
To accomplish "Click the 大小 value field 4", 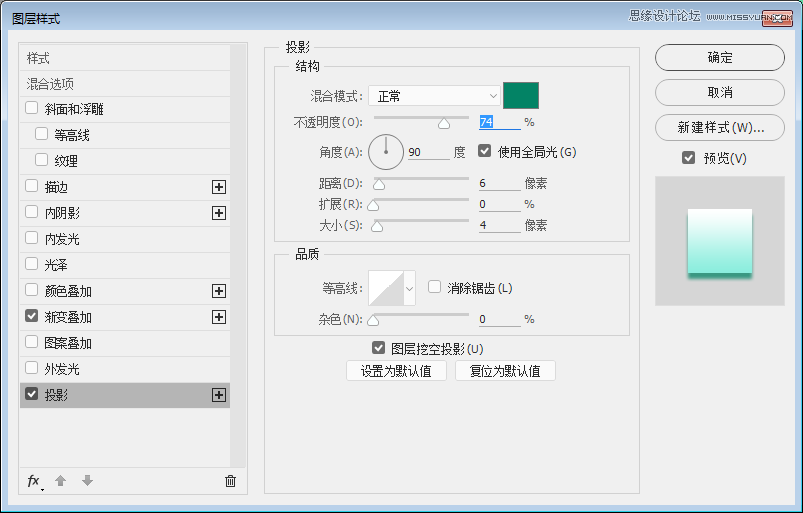I will (x=499, y=225).
